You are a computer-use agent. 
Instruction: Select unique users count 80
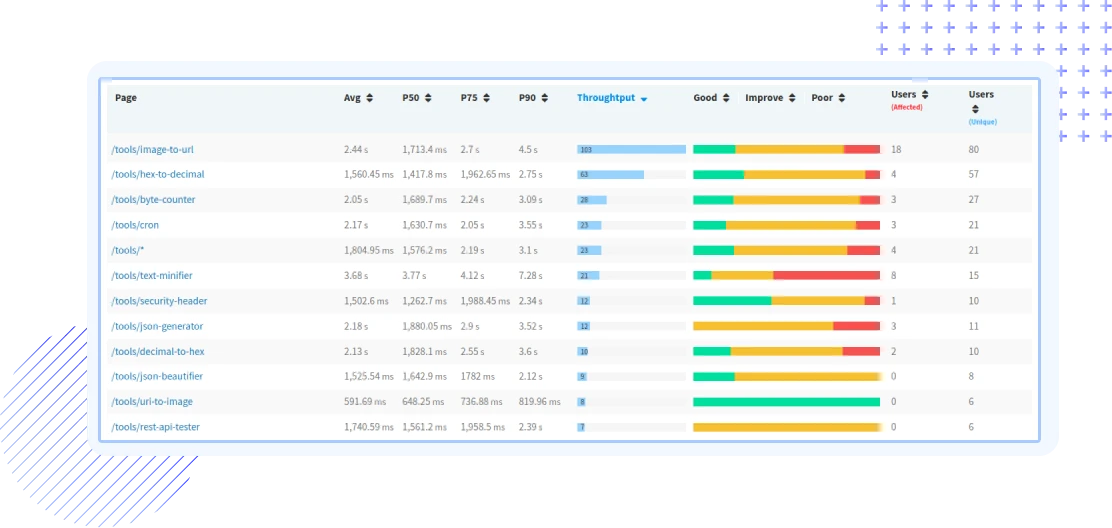tap(974, 150)
